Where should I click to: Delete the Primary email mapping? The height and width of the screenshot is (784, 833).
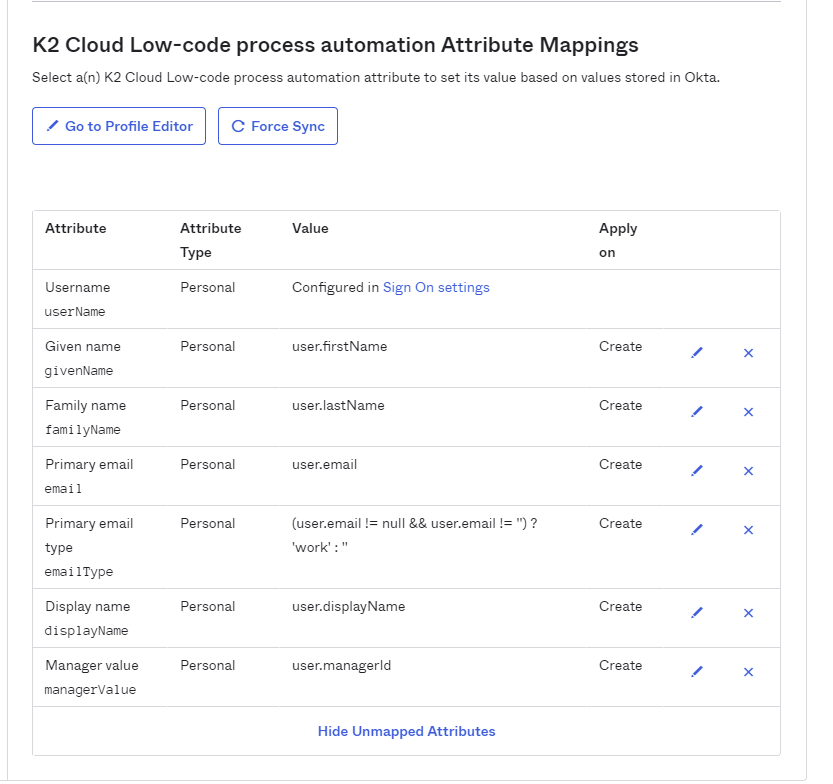(748, 471)
